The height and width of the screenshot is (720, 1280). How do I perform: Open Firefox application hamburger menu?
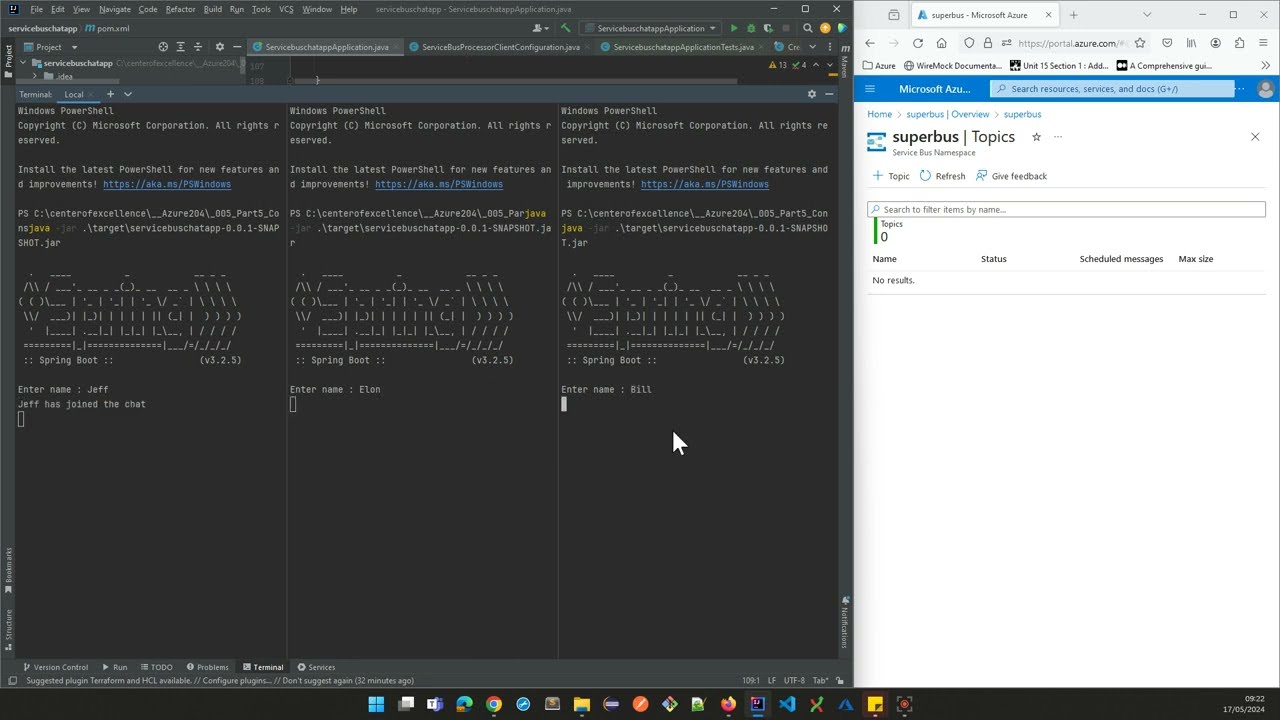click(1264, 43)
